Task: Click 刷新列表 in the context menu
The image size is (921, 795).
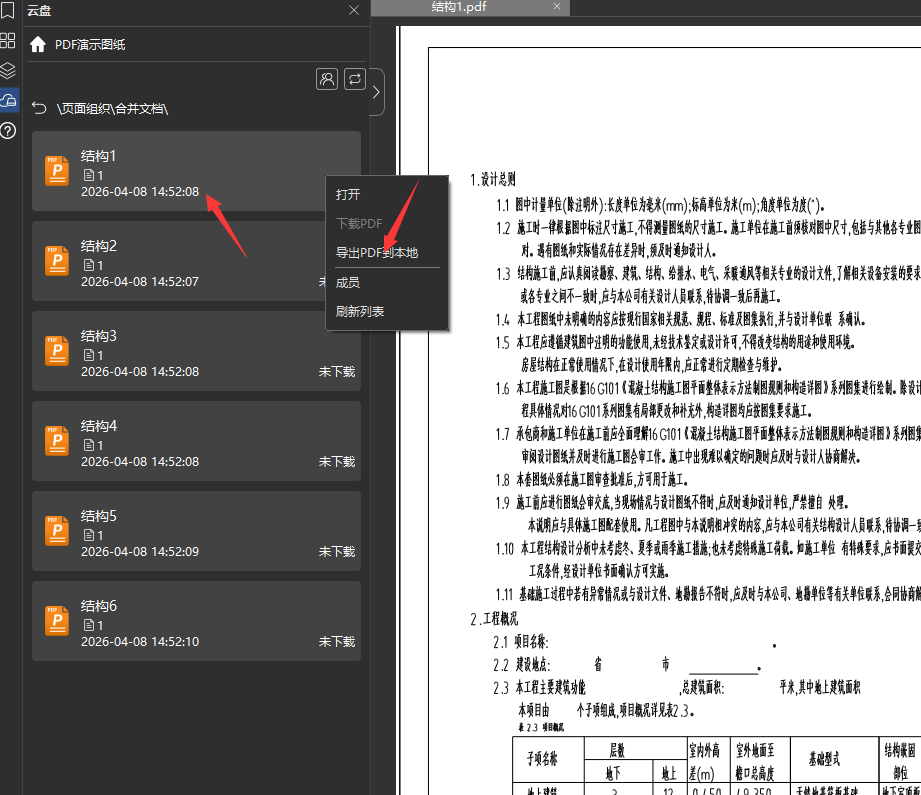Action: [x=360, y=312]
